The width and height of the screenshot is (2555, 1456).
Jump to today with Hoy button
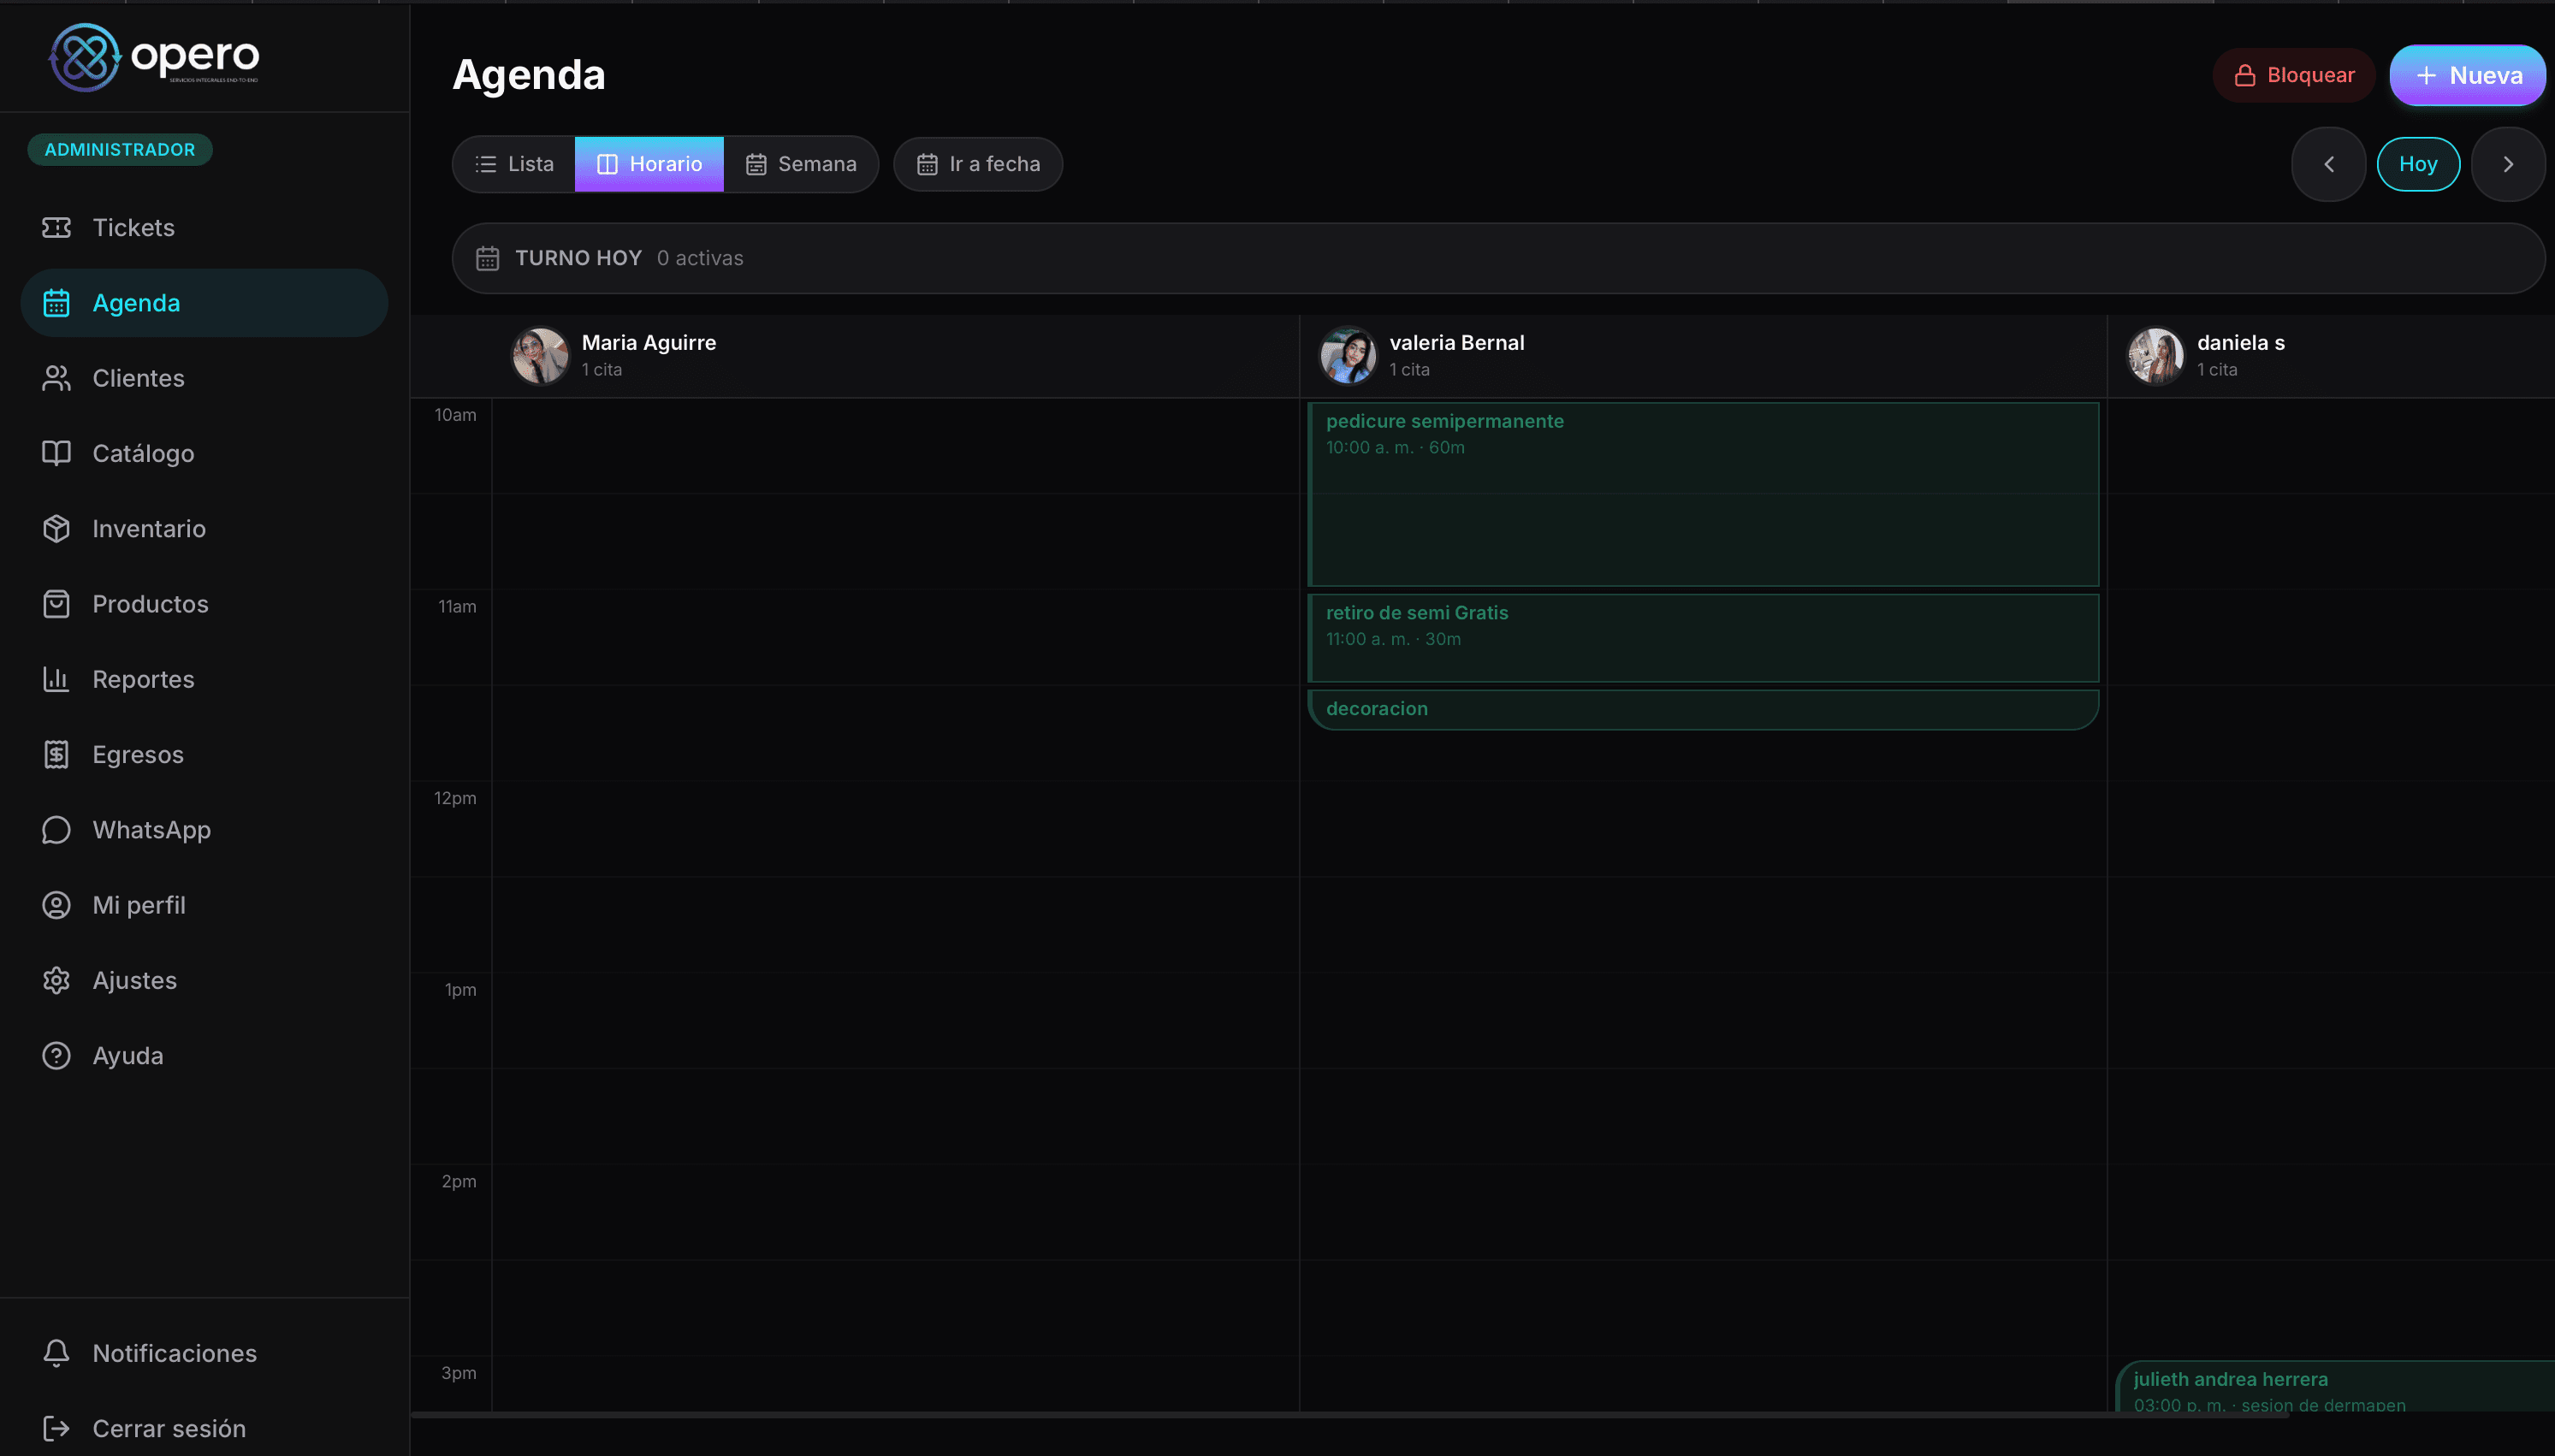[2417, 164]
